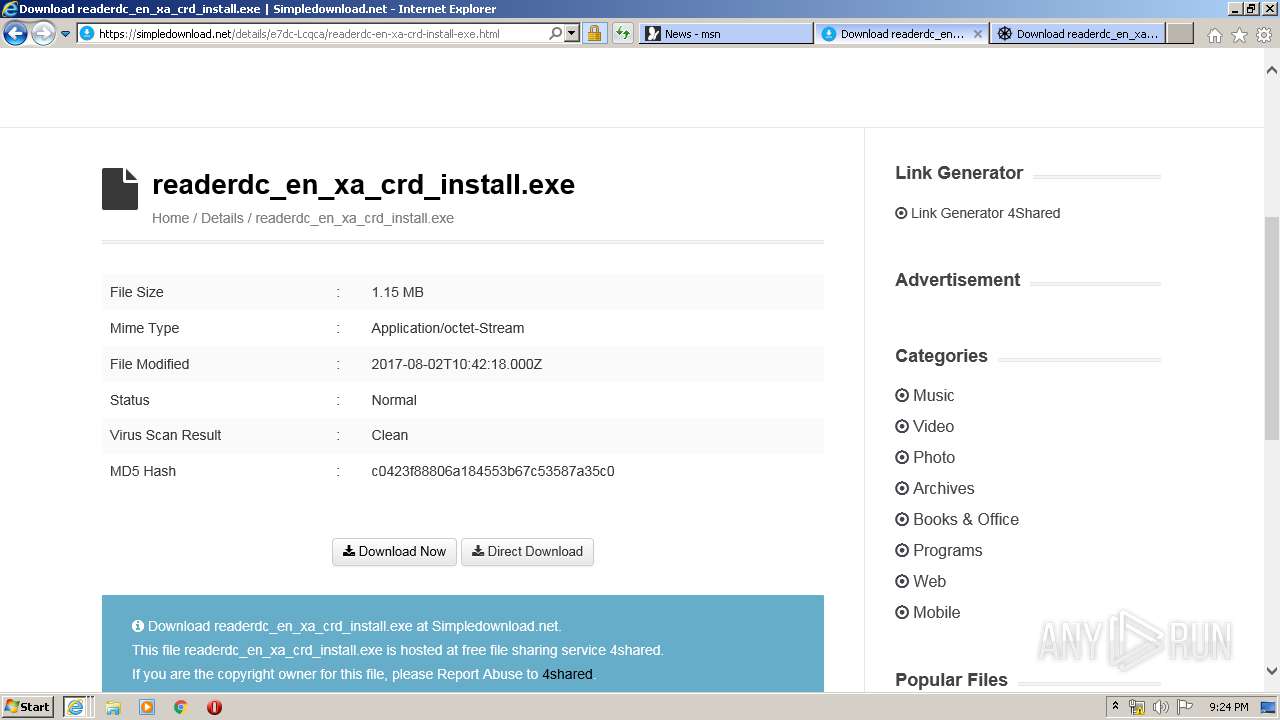Open Favorites star icon
Viewport: 1280px width, 720px height.
[1239, 35]
